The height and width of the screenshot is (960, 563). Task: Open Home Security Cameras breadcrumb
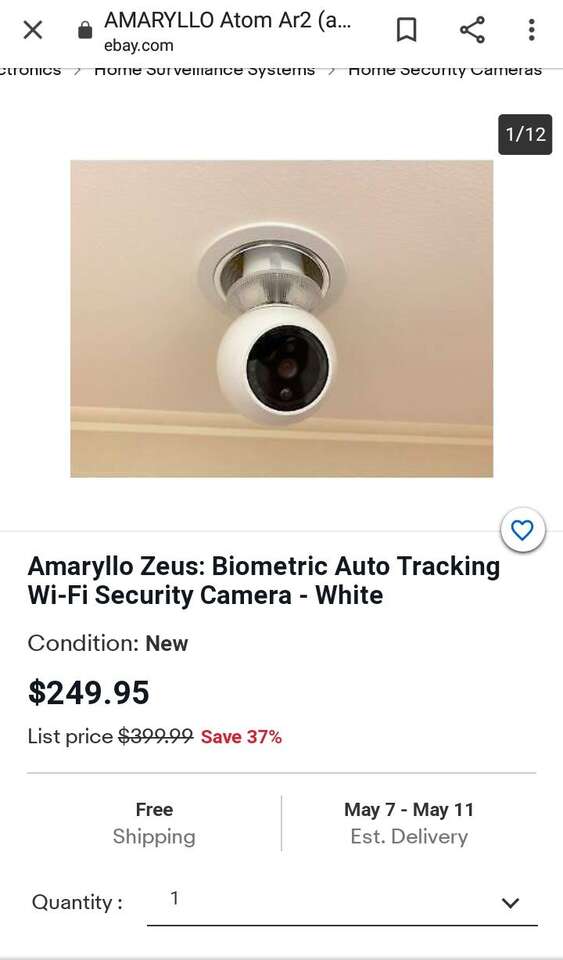445,70
